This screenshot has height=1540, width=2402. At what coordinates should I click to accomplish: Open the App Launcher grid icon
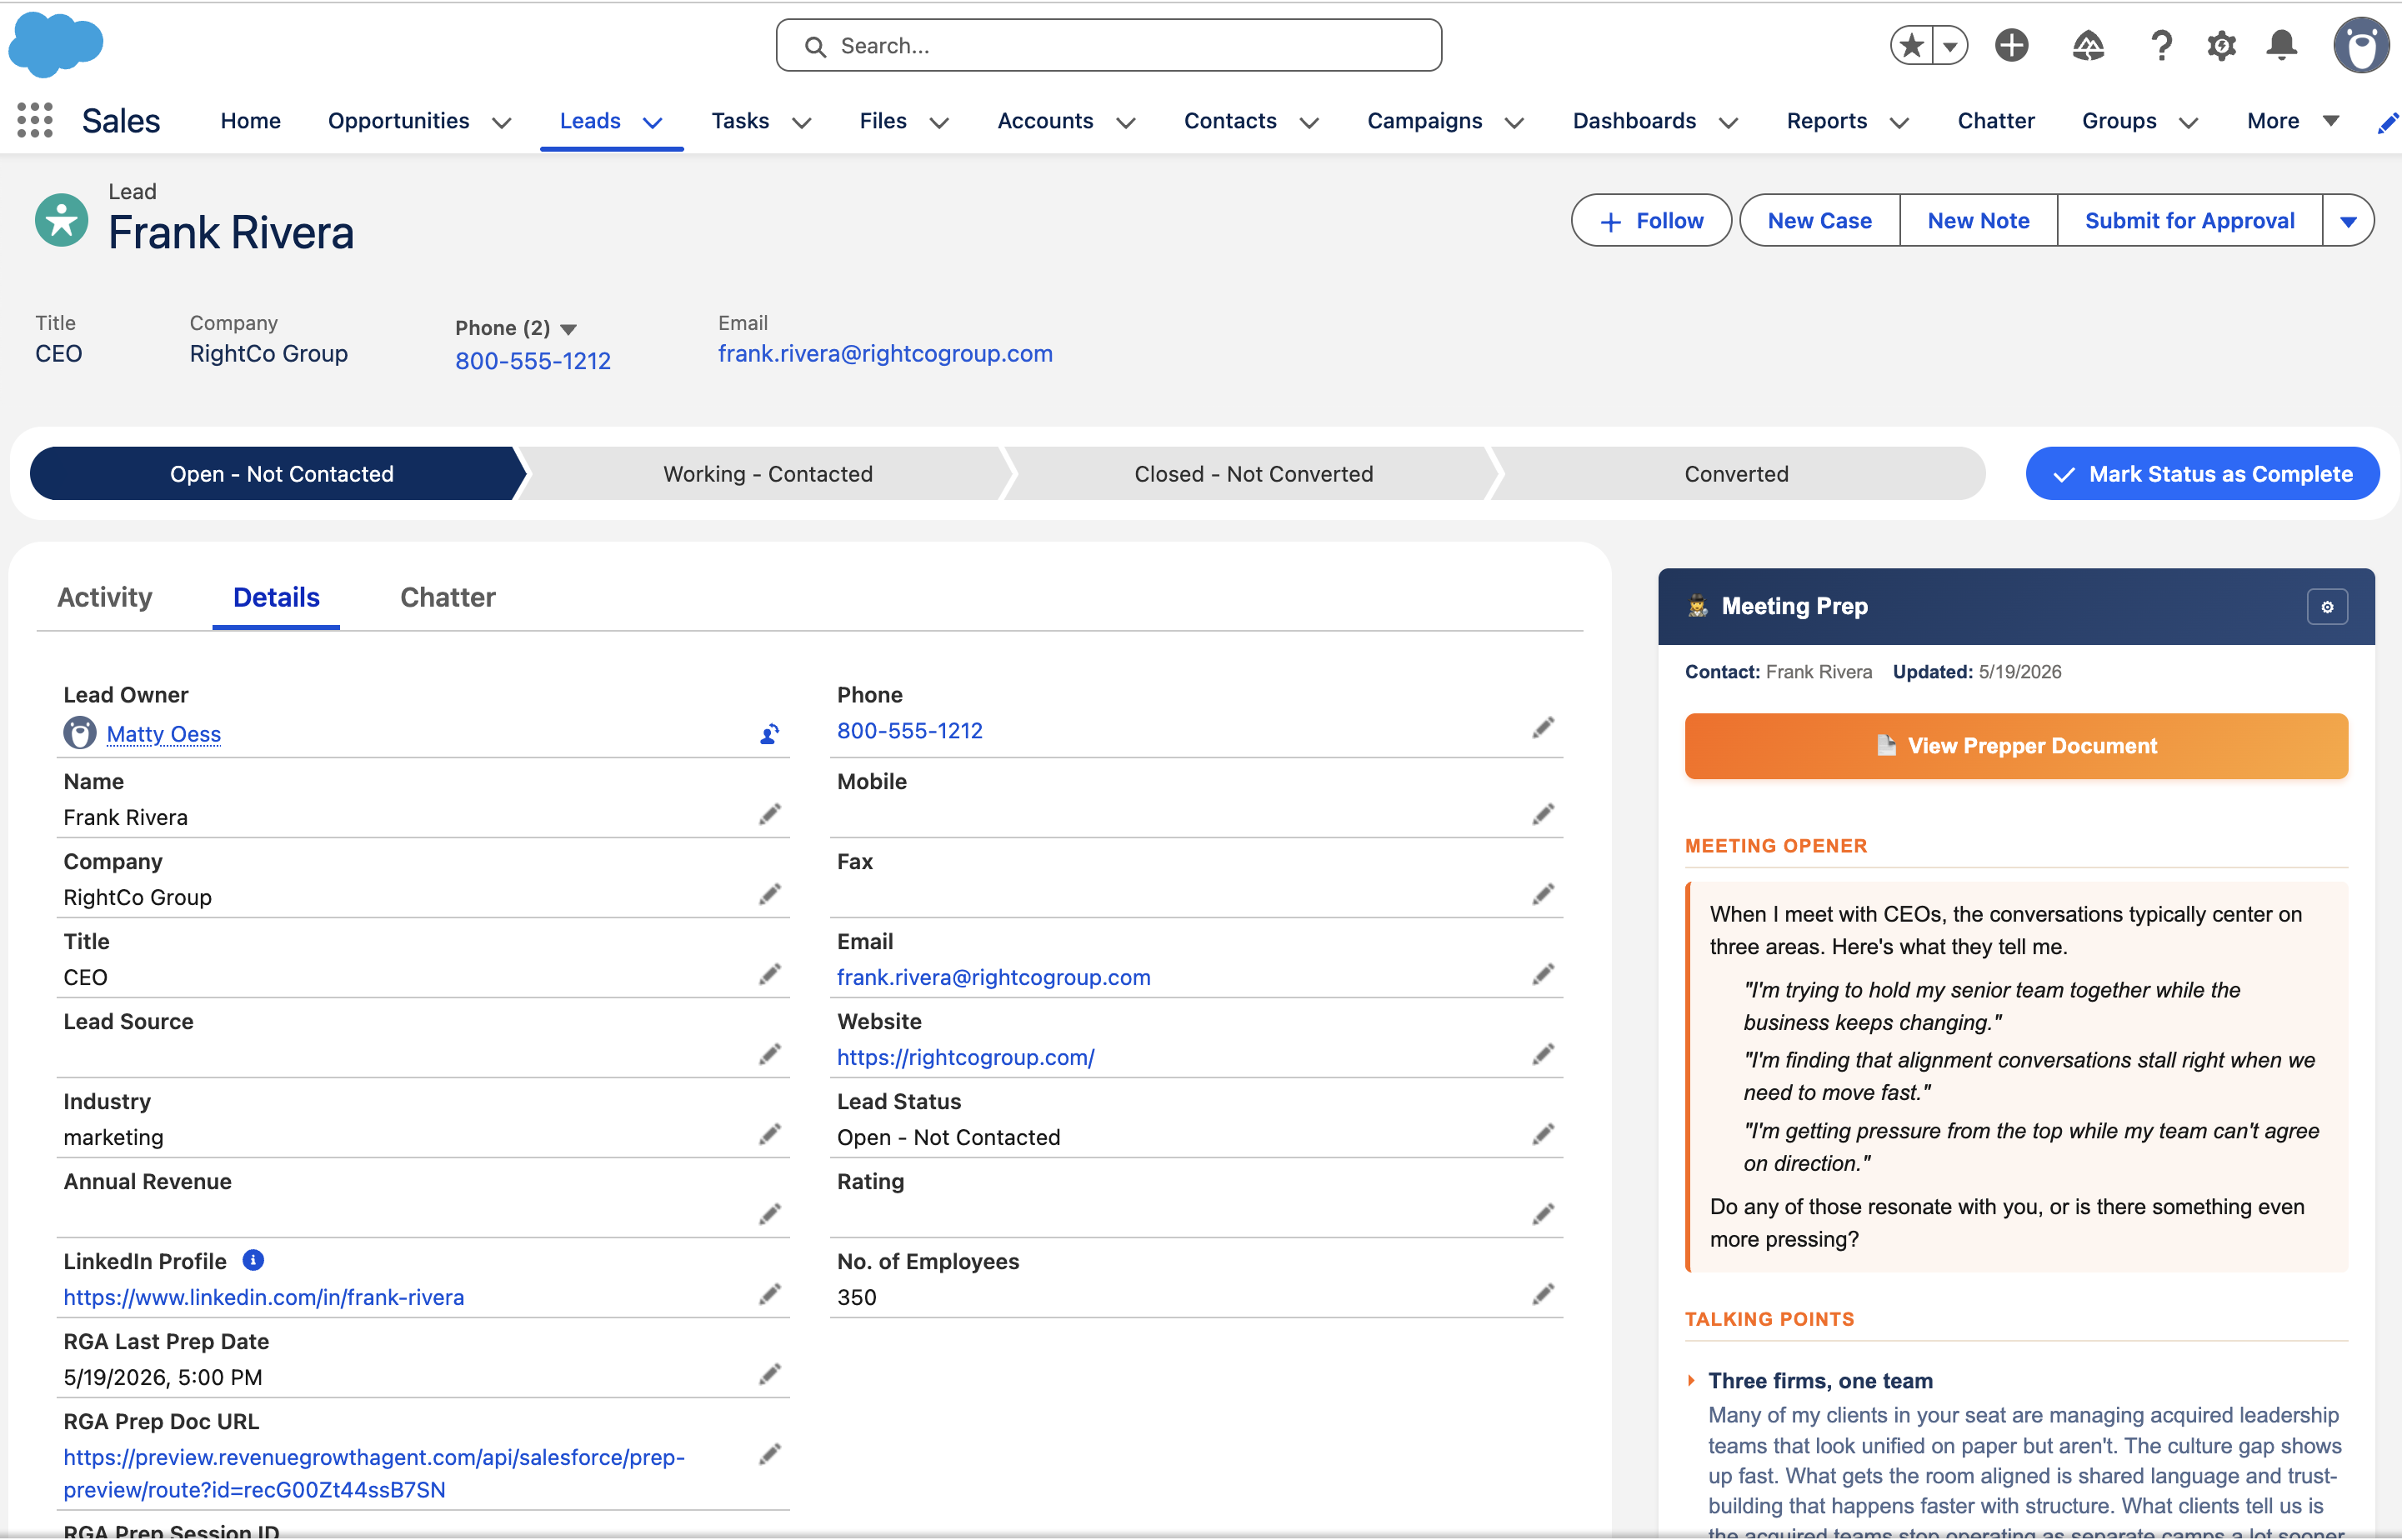point(35,120)
